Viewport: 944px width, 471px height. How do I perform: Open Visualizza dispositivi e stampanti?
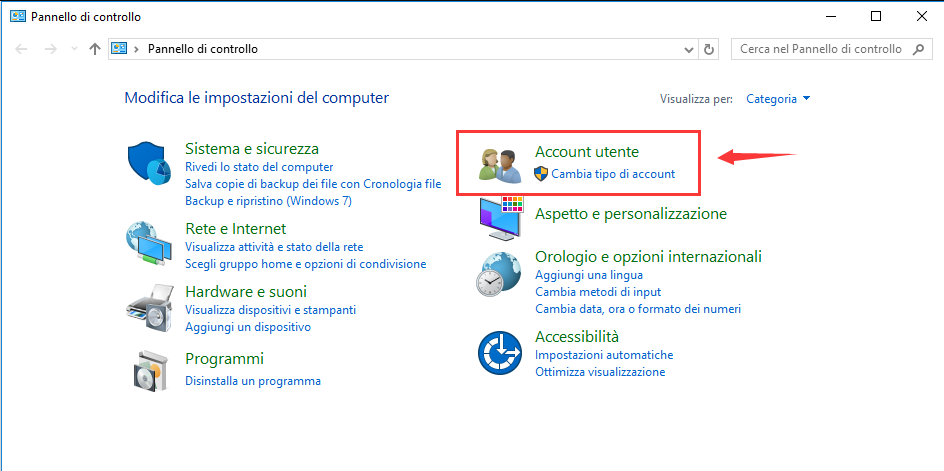click(x=270, y=310)
